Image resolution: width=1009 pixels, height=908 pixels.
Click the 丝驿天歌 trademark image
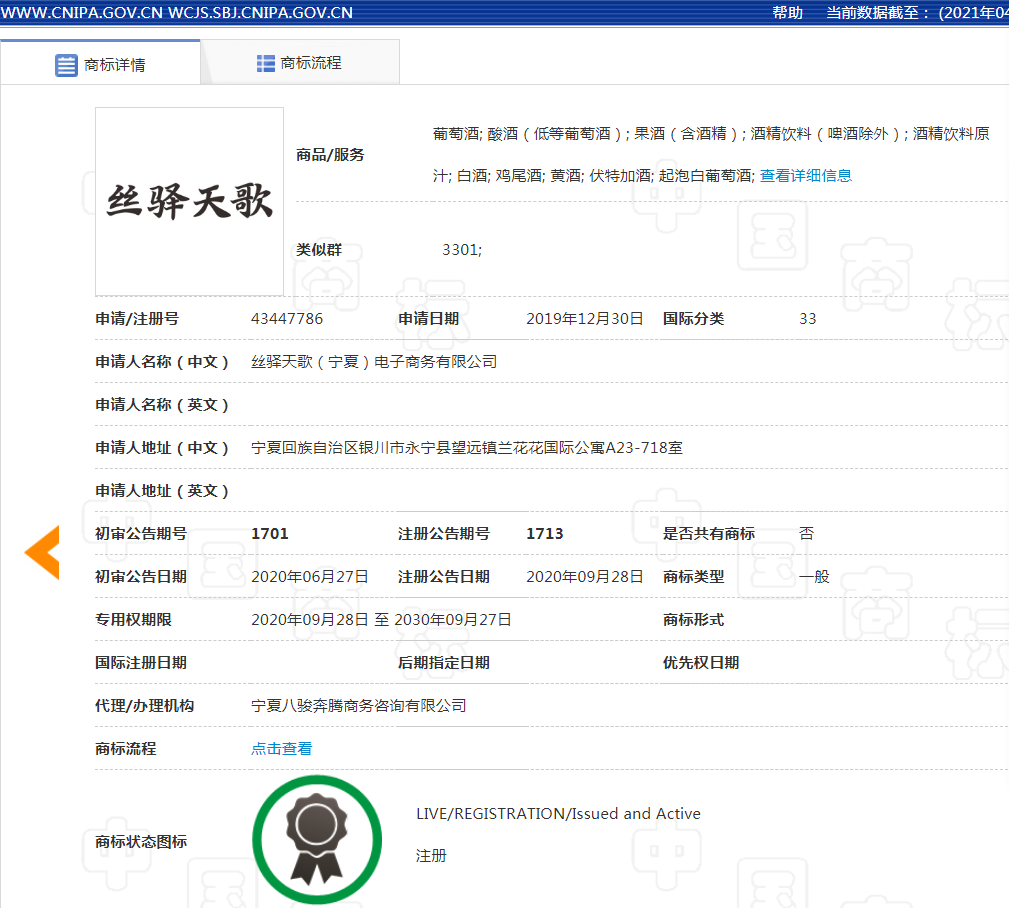tap(189, 201)
